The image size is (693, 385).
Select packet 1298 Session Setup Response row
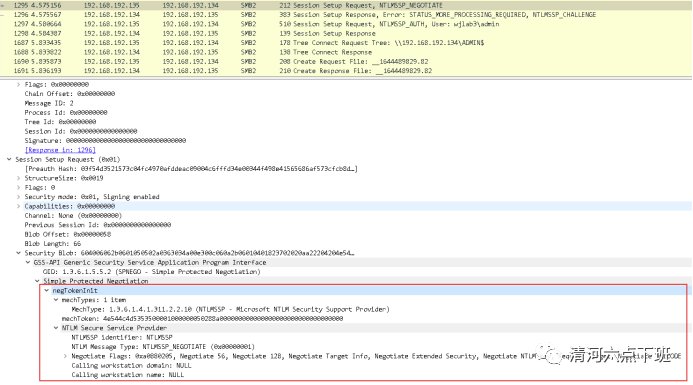(346, 33)
